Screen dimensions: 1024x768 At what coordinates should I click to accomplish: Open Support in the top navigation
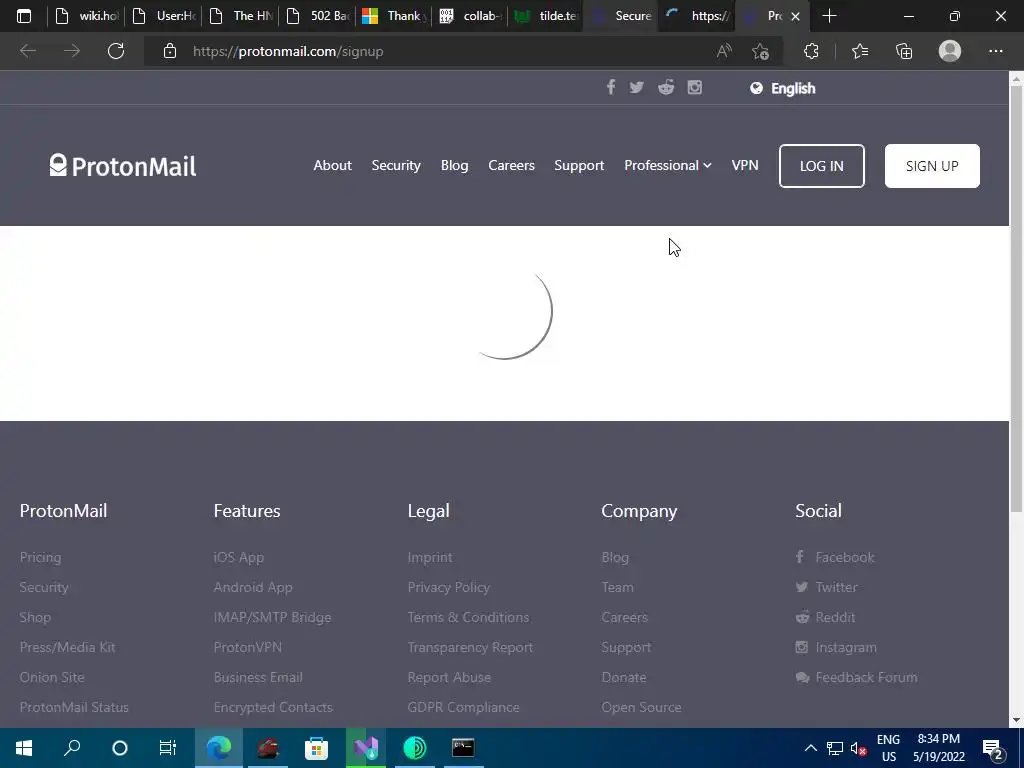579,165
